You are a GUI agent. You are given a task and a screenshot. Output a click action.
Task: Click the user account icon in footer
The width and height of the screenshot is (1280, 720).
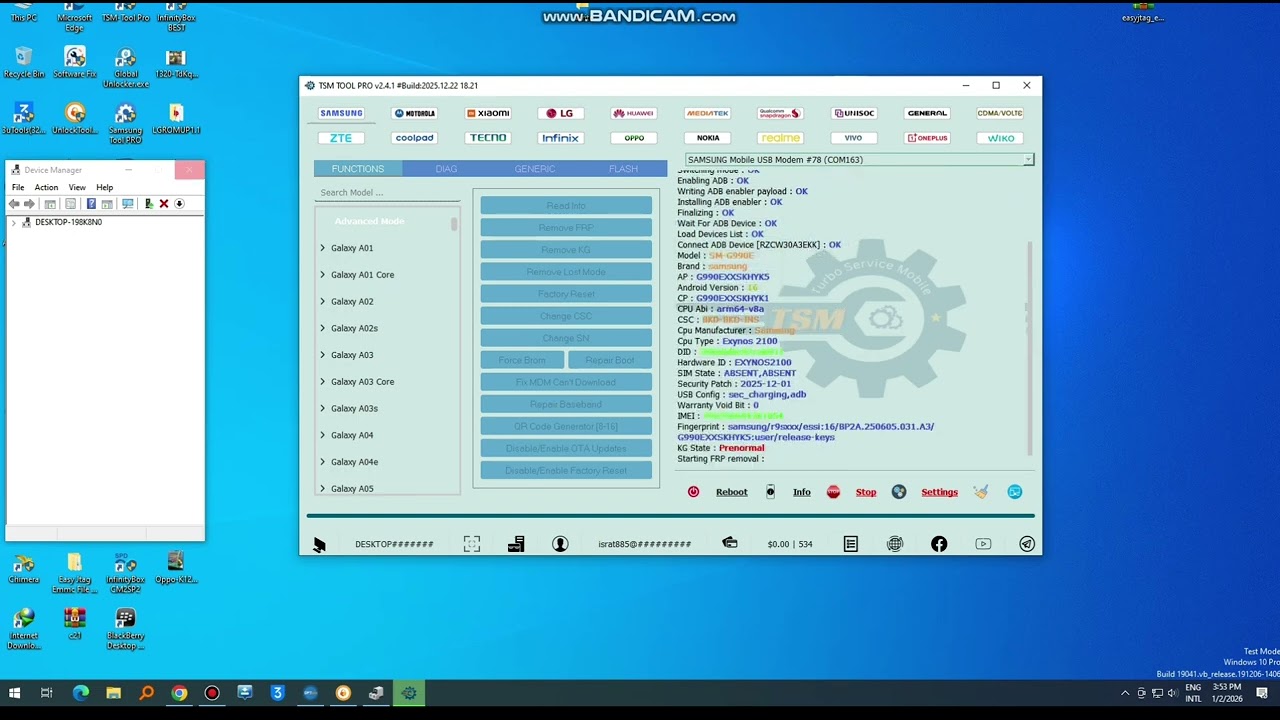pos(560,544)
